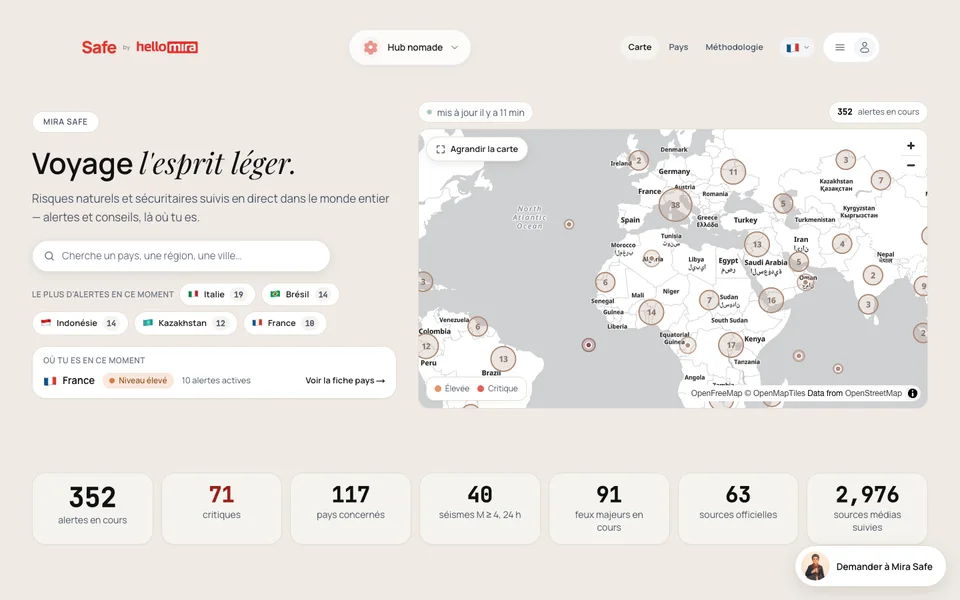Viewport: 960px width, 600px height.
Task: Click the cluster marker 38 near France
Action: pyautogui.click(x=675, y=205)
